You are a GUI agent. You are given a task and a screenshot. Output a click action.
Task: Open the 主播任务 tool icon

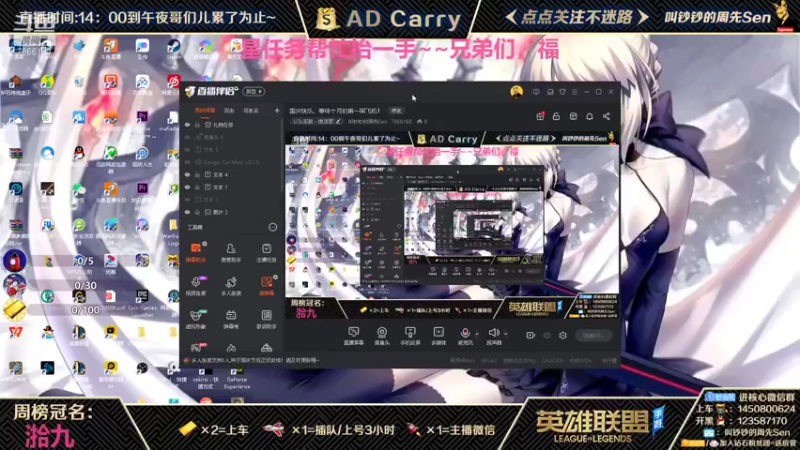266,252
